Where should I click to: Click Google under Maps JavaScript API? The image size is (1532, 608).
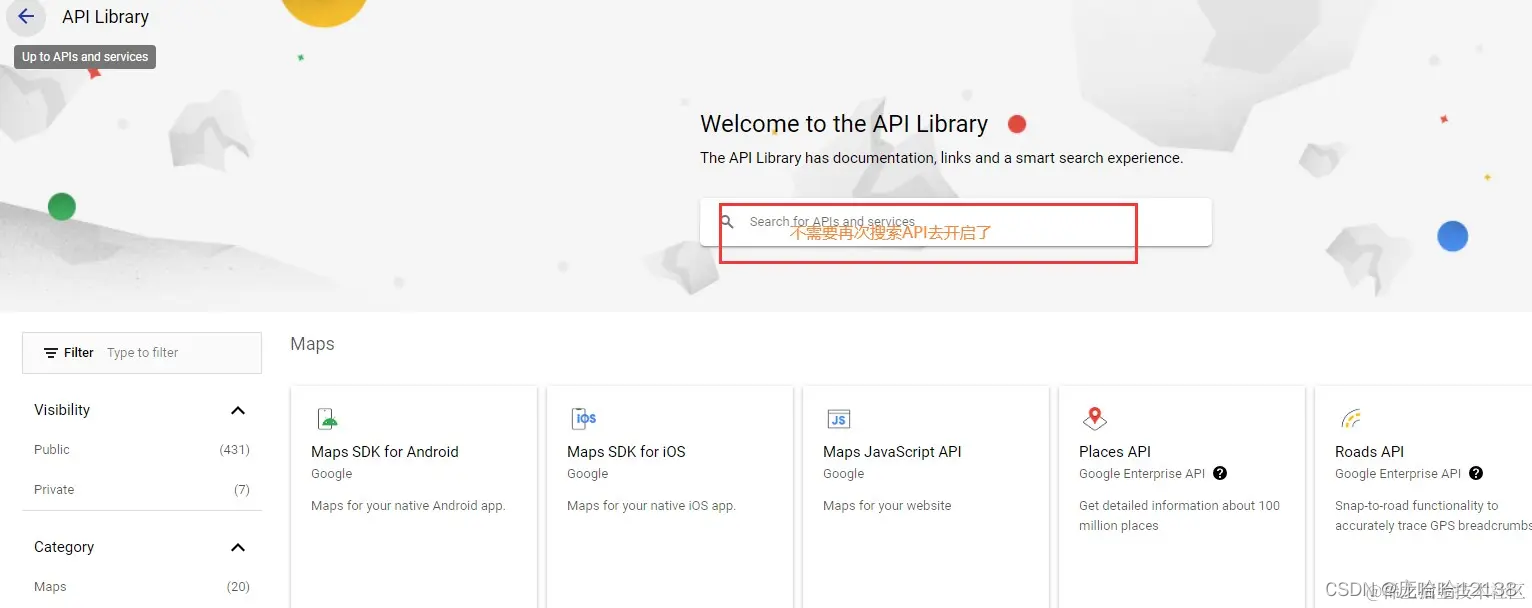click(x=844, y=474)
